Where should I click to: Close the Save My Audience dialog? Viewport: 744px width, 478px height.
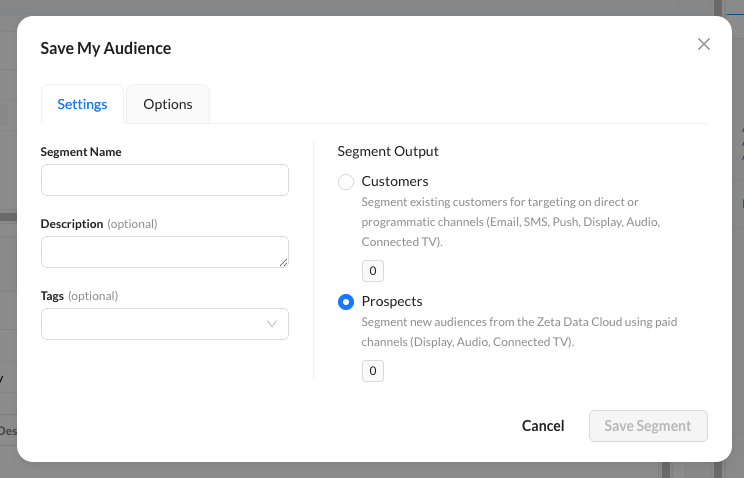coord(704,44)
